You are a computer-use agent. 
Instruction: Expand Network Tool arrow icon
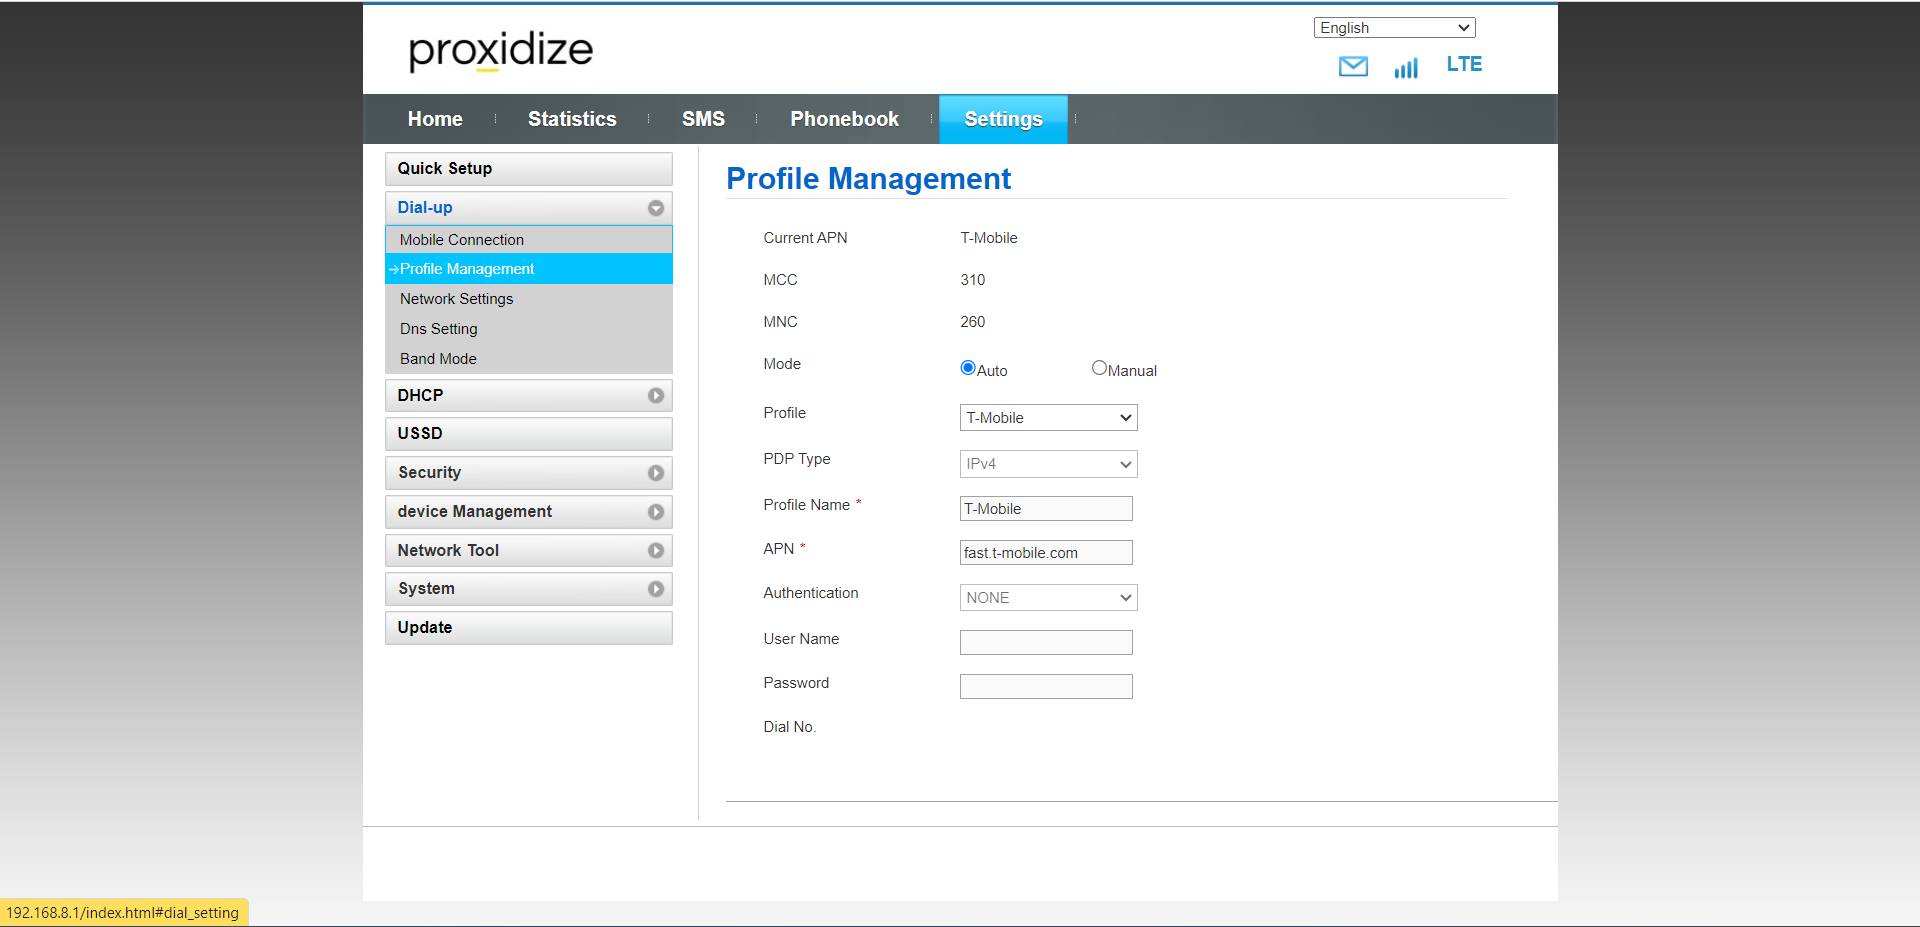tap(656, 551)
